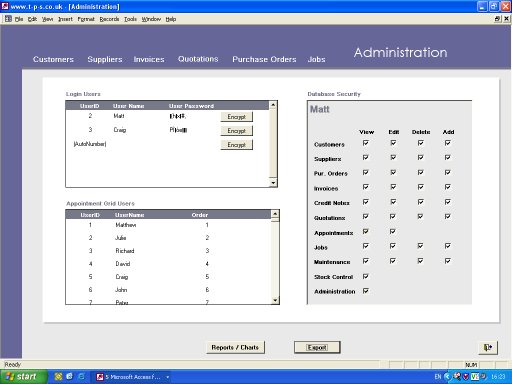
Task: Toggle Jobs Add permission checkbox
Action: 448,246
